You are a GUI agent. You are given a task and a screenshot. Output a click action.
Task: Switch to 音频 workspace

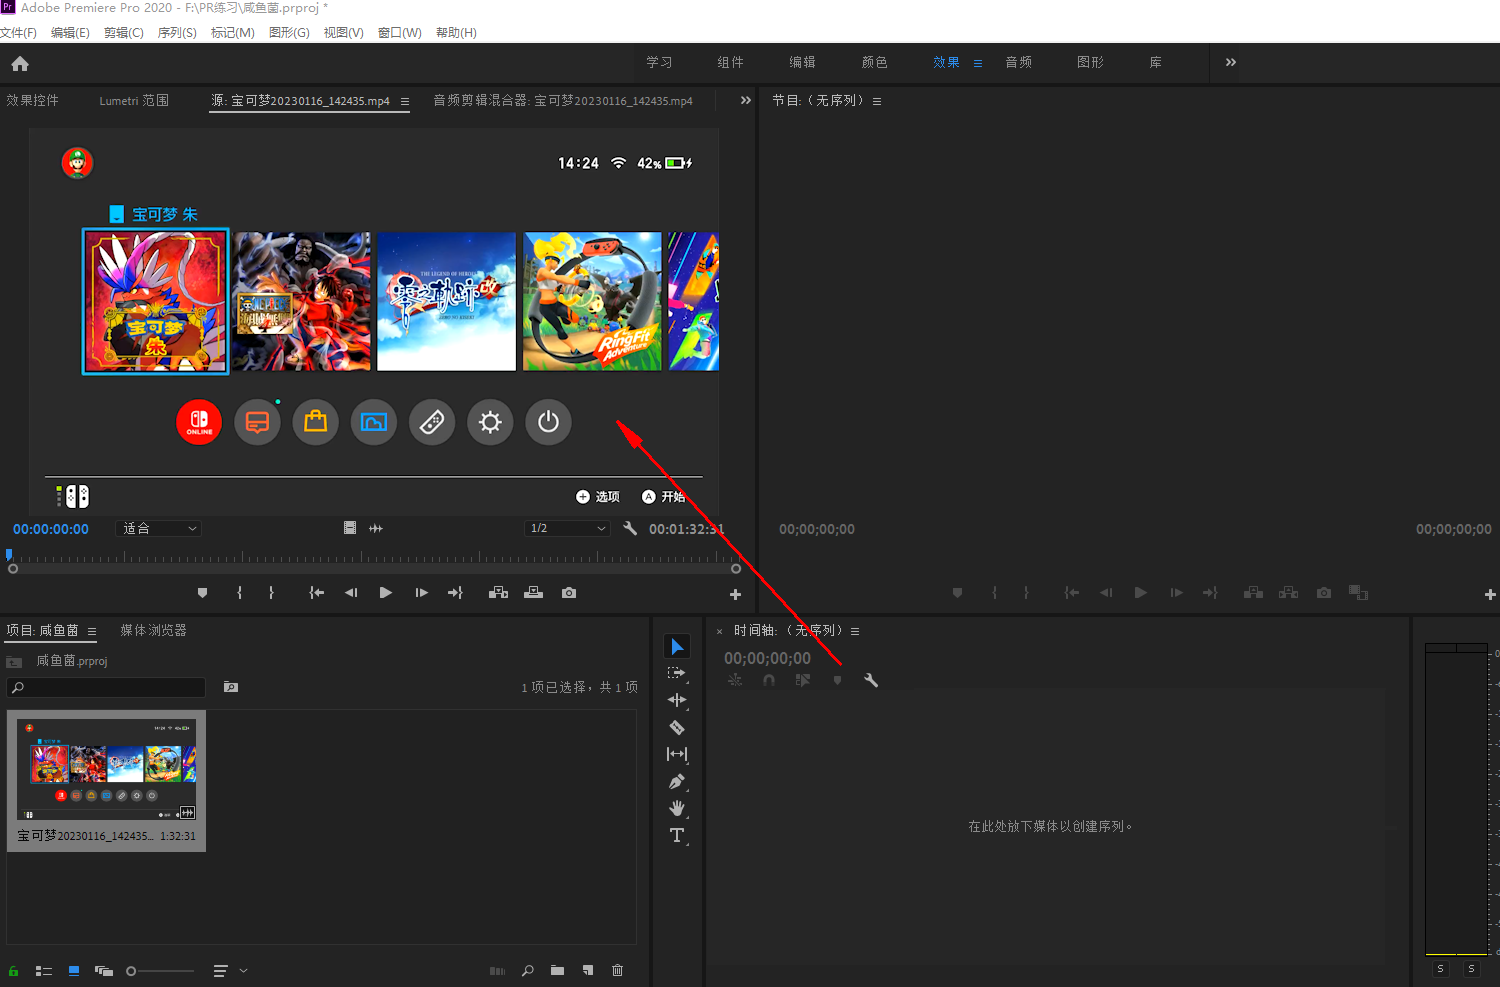point(1019,62)
